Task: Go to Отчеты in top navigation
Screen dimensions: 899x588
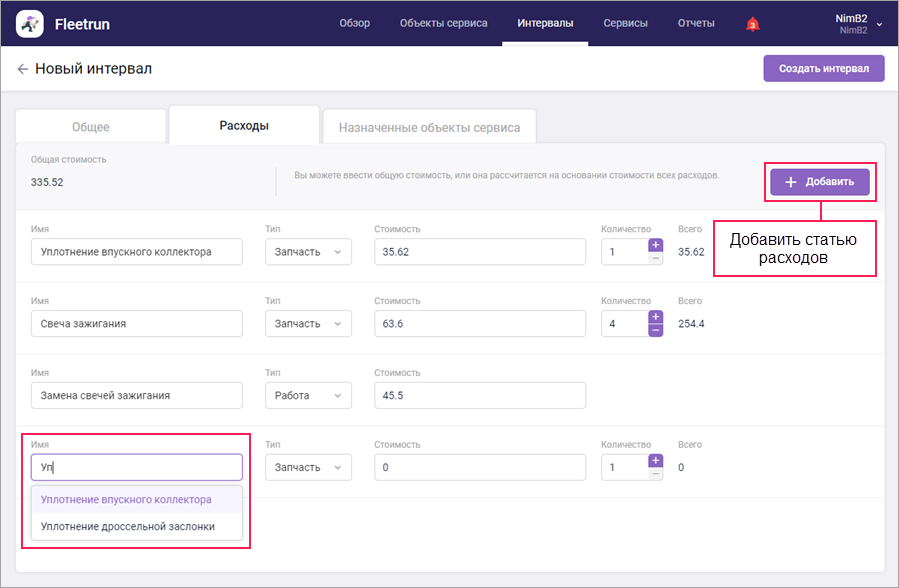Action: pyautogui.click(x=696, y=23)
